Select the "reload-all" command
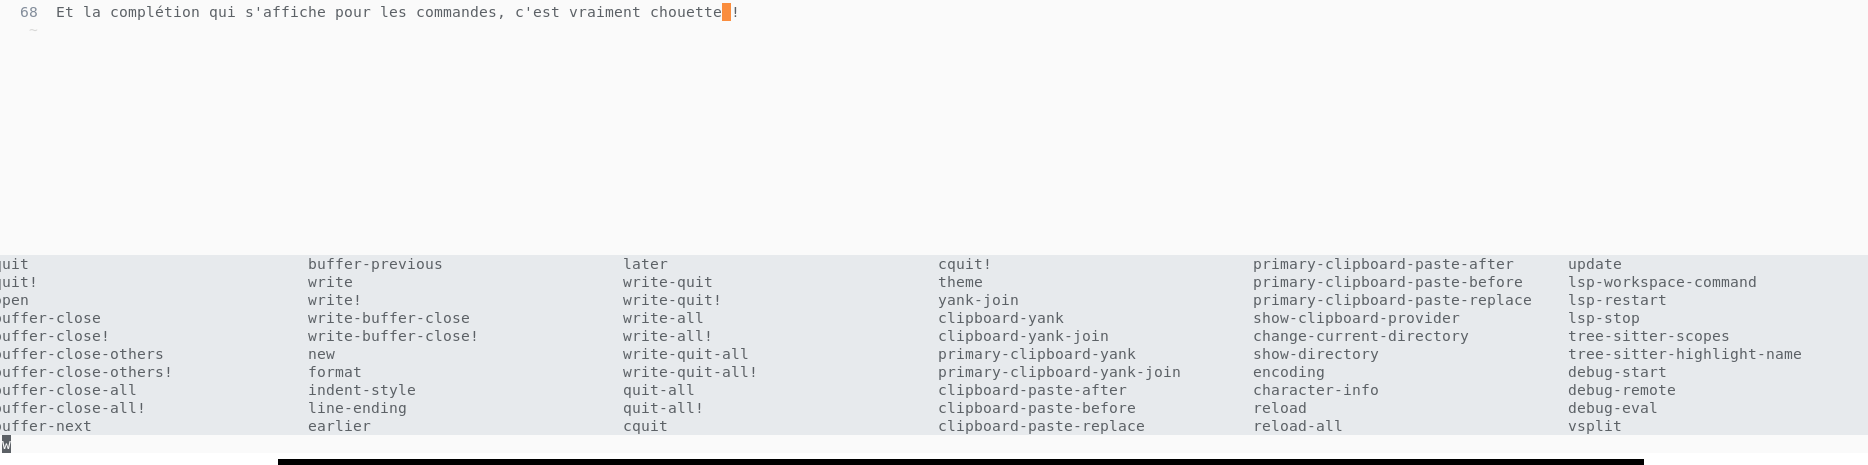Viewport: 1868px width, 465px height. [1298, 426]
